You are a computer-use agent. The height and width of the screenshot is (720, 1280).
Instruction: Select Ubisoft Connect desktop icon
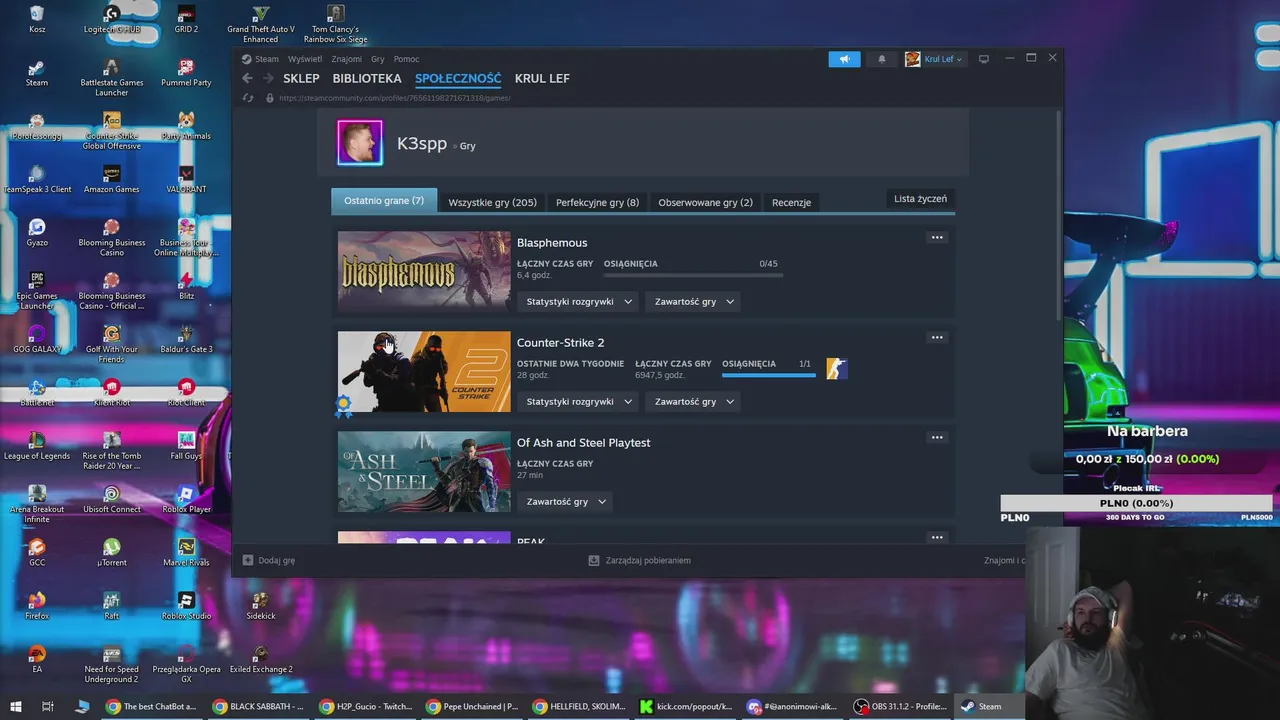click(112, 498)
